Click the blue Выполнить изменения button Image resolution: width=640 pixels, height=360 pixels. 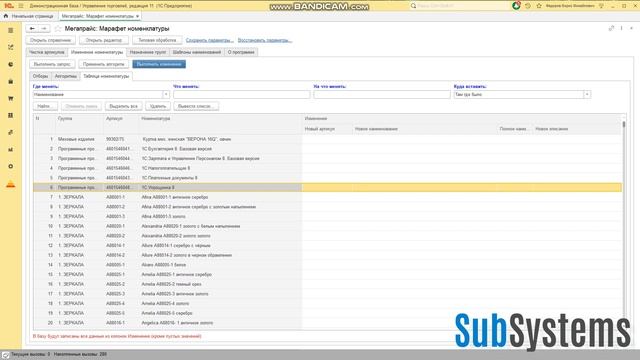pyautogui.click(x=159, y=64)
